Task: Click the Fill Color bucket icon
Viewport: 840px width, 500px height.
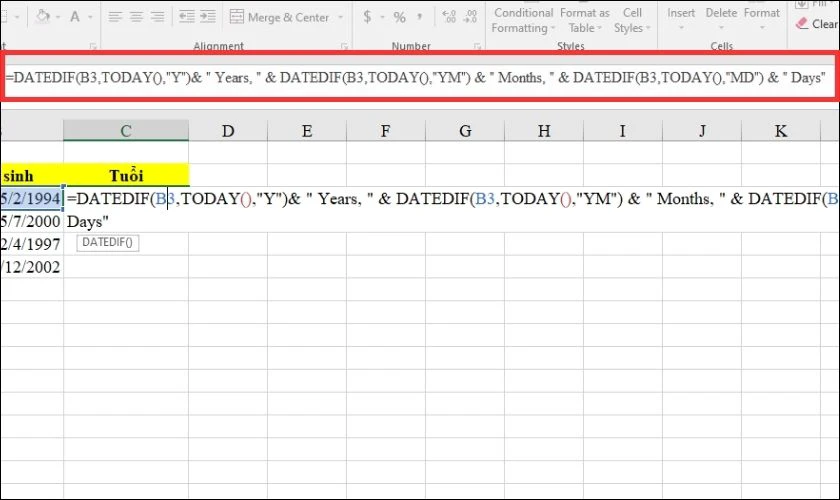Action: coord(43,17)
